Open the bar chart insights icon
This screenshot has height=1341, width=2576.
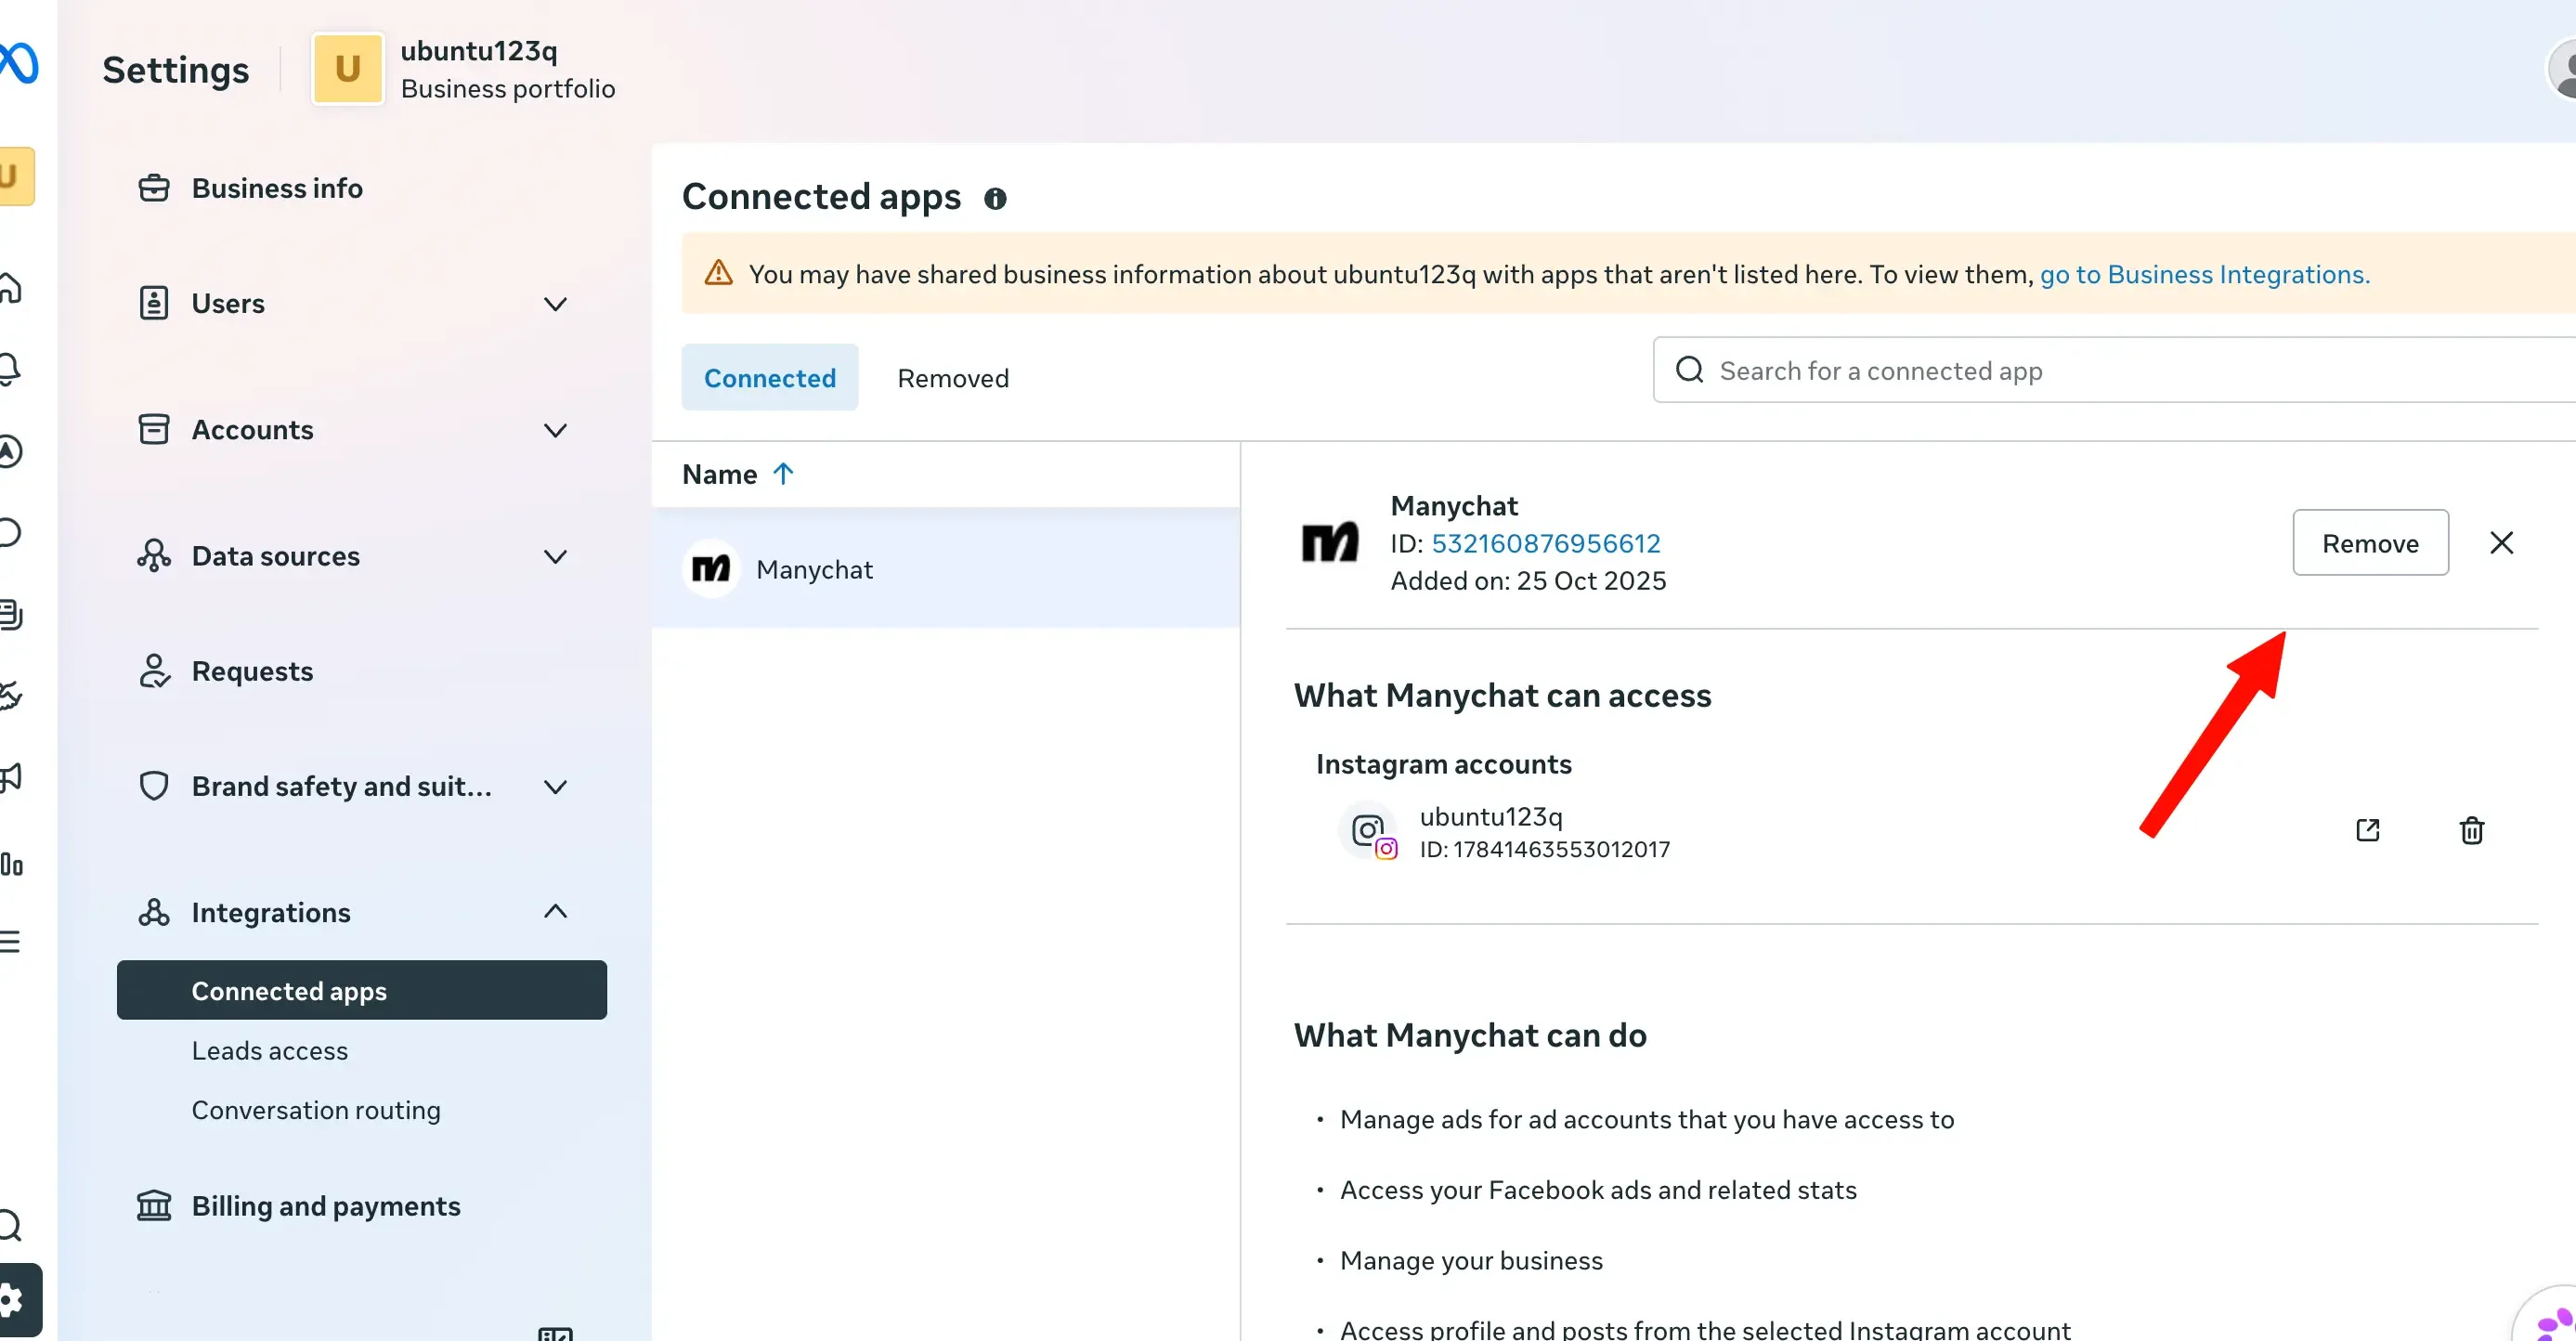pos(11,864)
